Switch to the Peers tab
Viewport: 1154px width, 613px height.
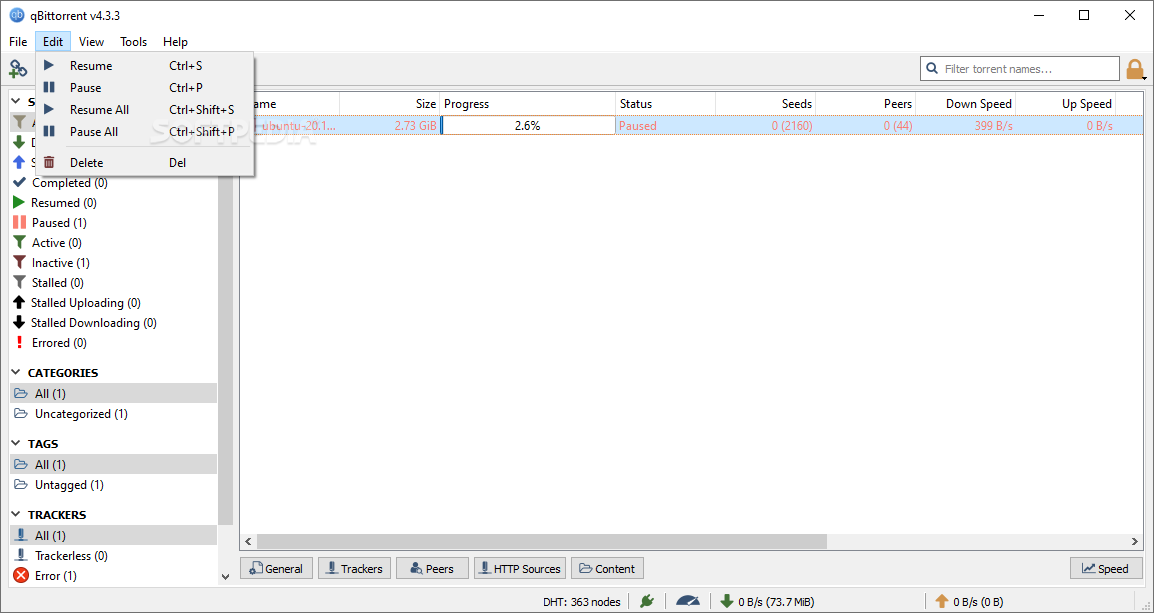click(x=432, y=568)
